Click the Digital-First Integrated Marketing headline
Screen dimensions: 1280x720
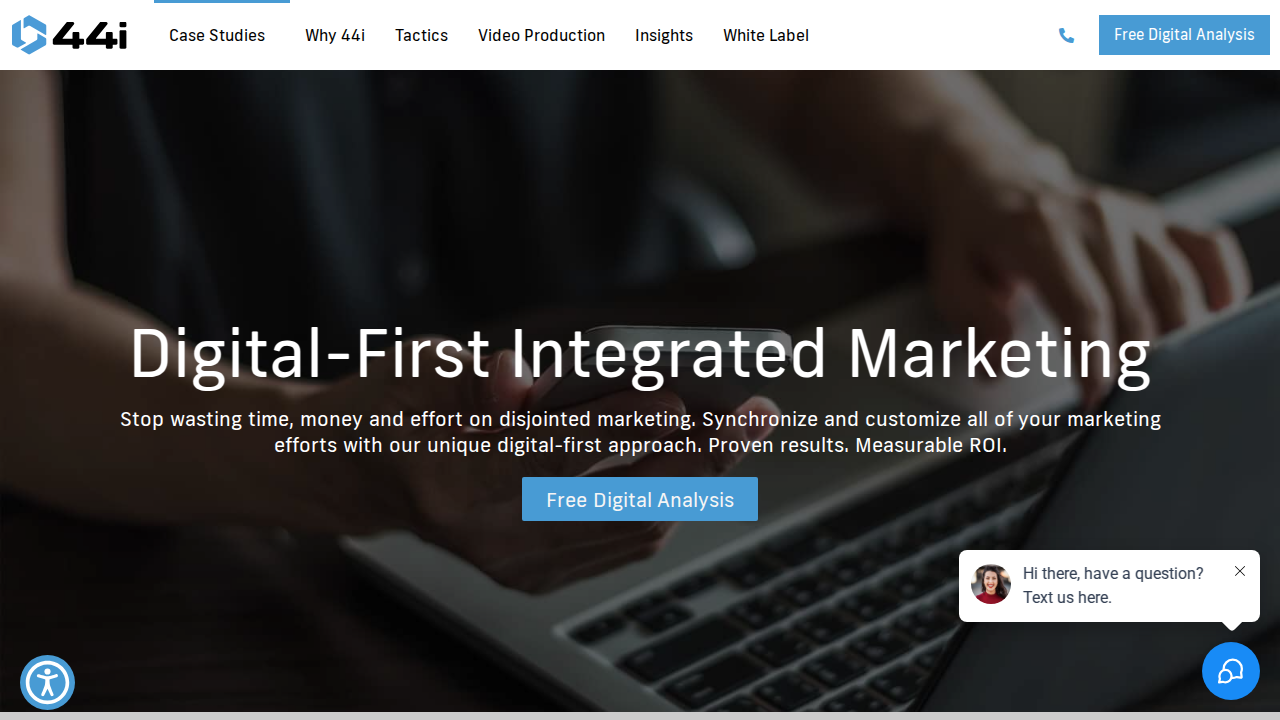coord(640,354)
